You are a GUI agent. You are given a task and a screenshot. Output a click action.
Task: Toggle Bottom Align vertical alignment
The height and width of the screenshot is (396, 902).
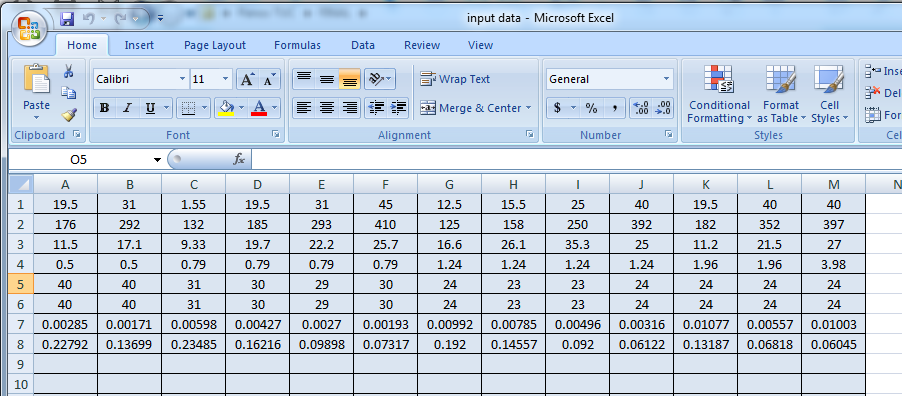pyautogui.click(x=349, y=79)
